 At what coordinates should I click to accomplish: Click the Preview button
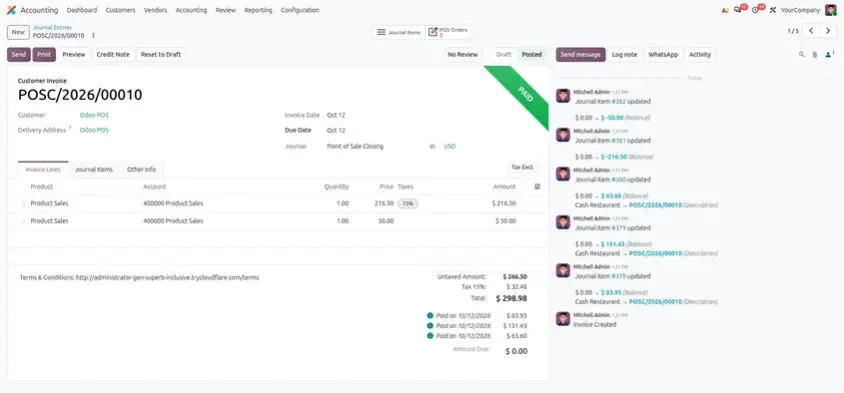74,54
